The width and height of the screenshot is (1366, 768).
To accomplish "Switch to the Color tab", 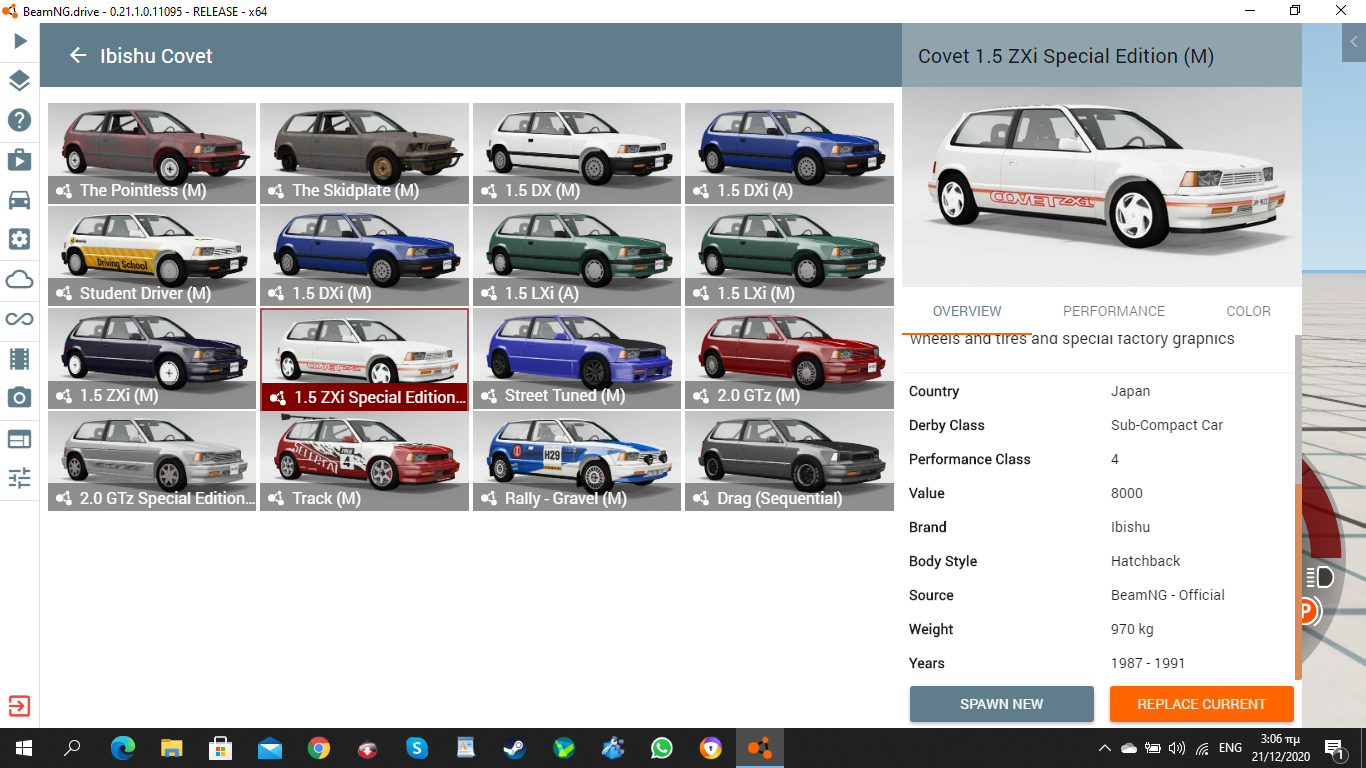I will point(1248,311).
